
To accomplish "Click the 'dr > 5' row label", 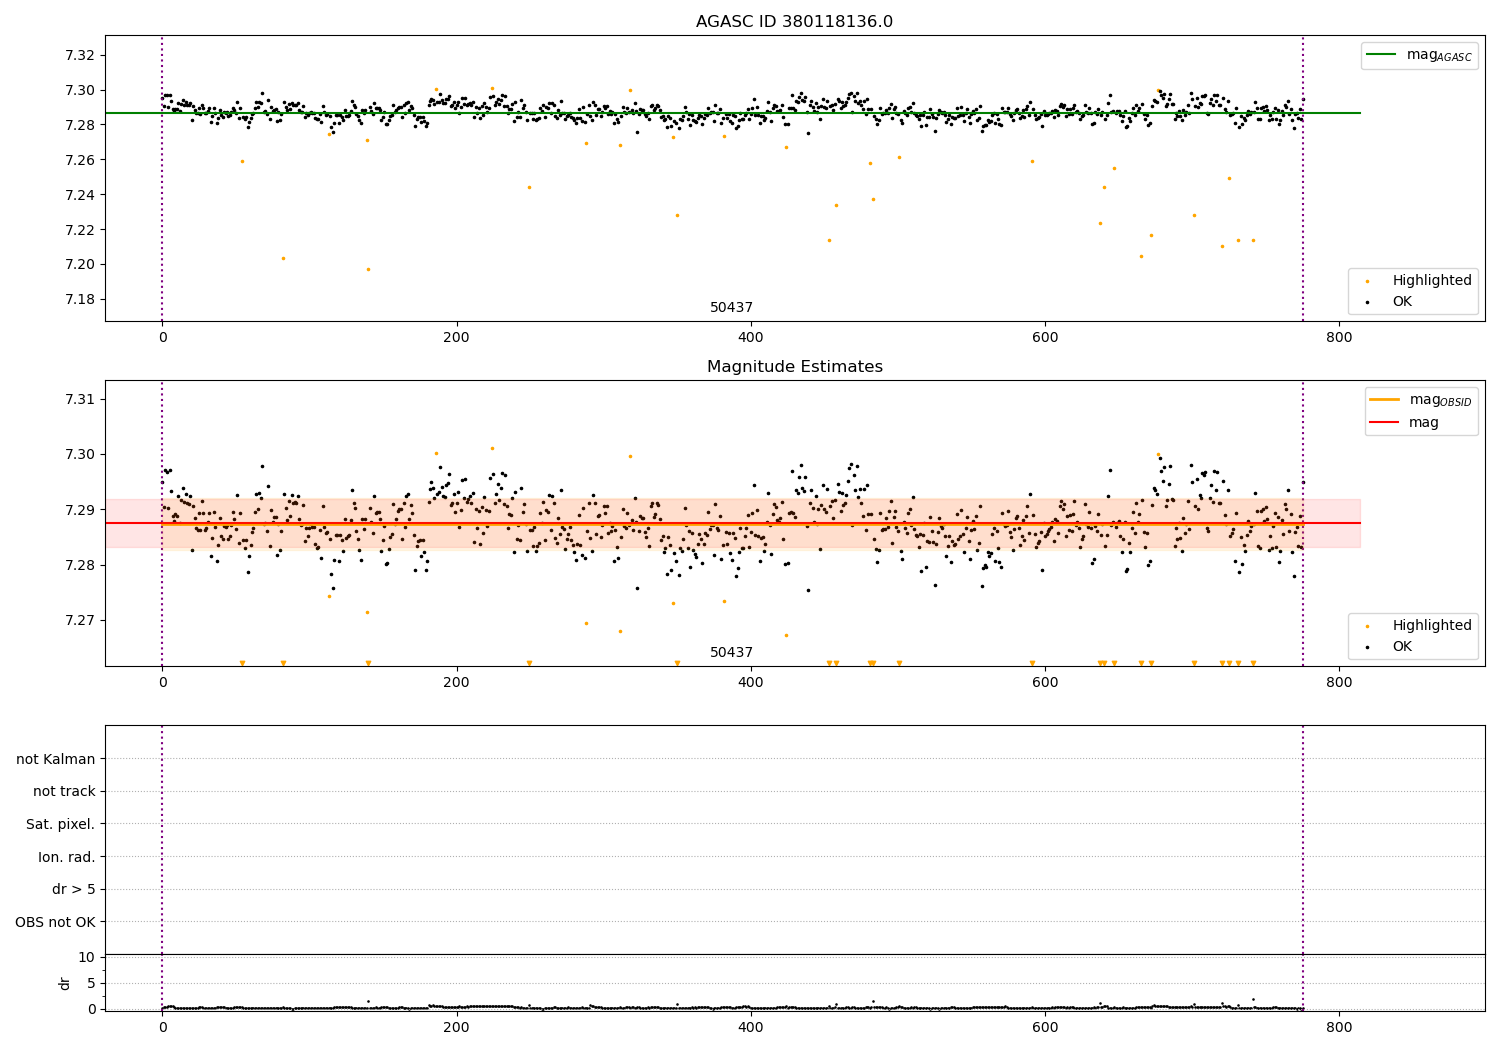I will tap(74, 889).
